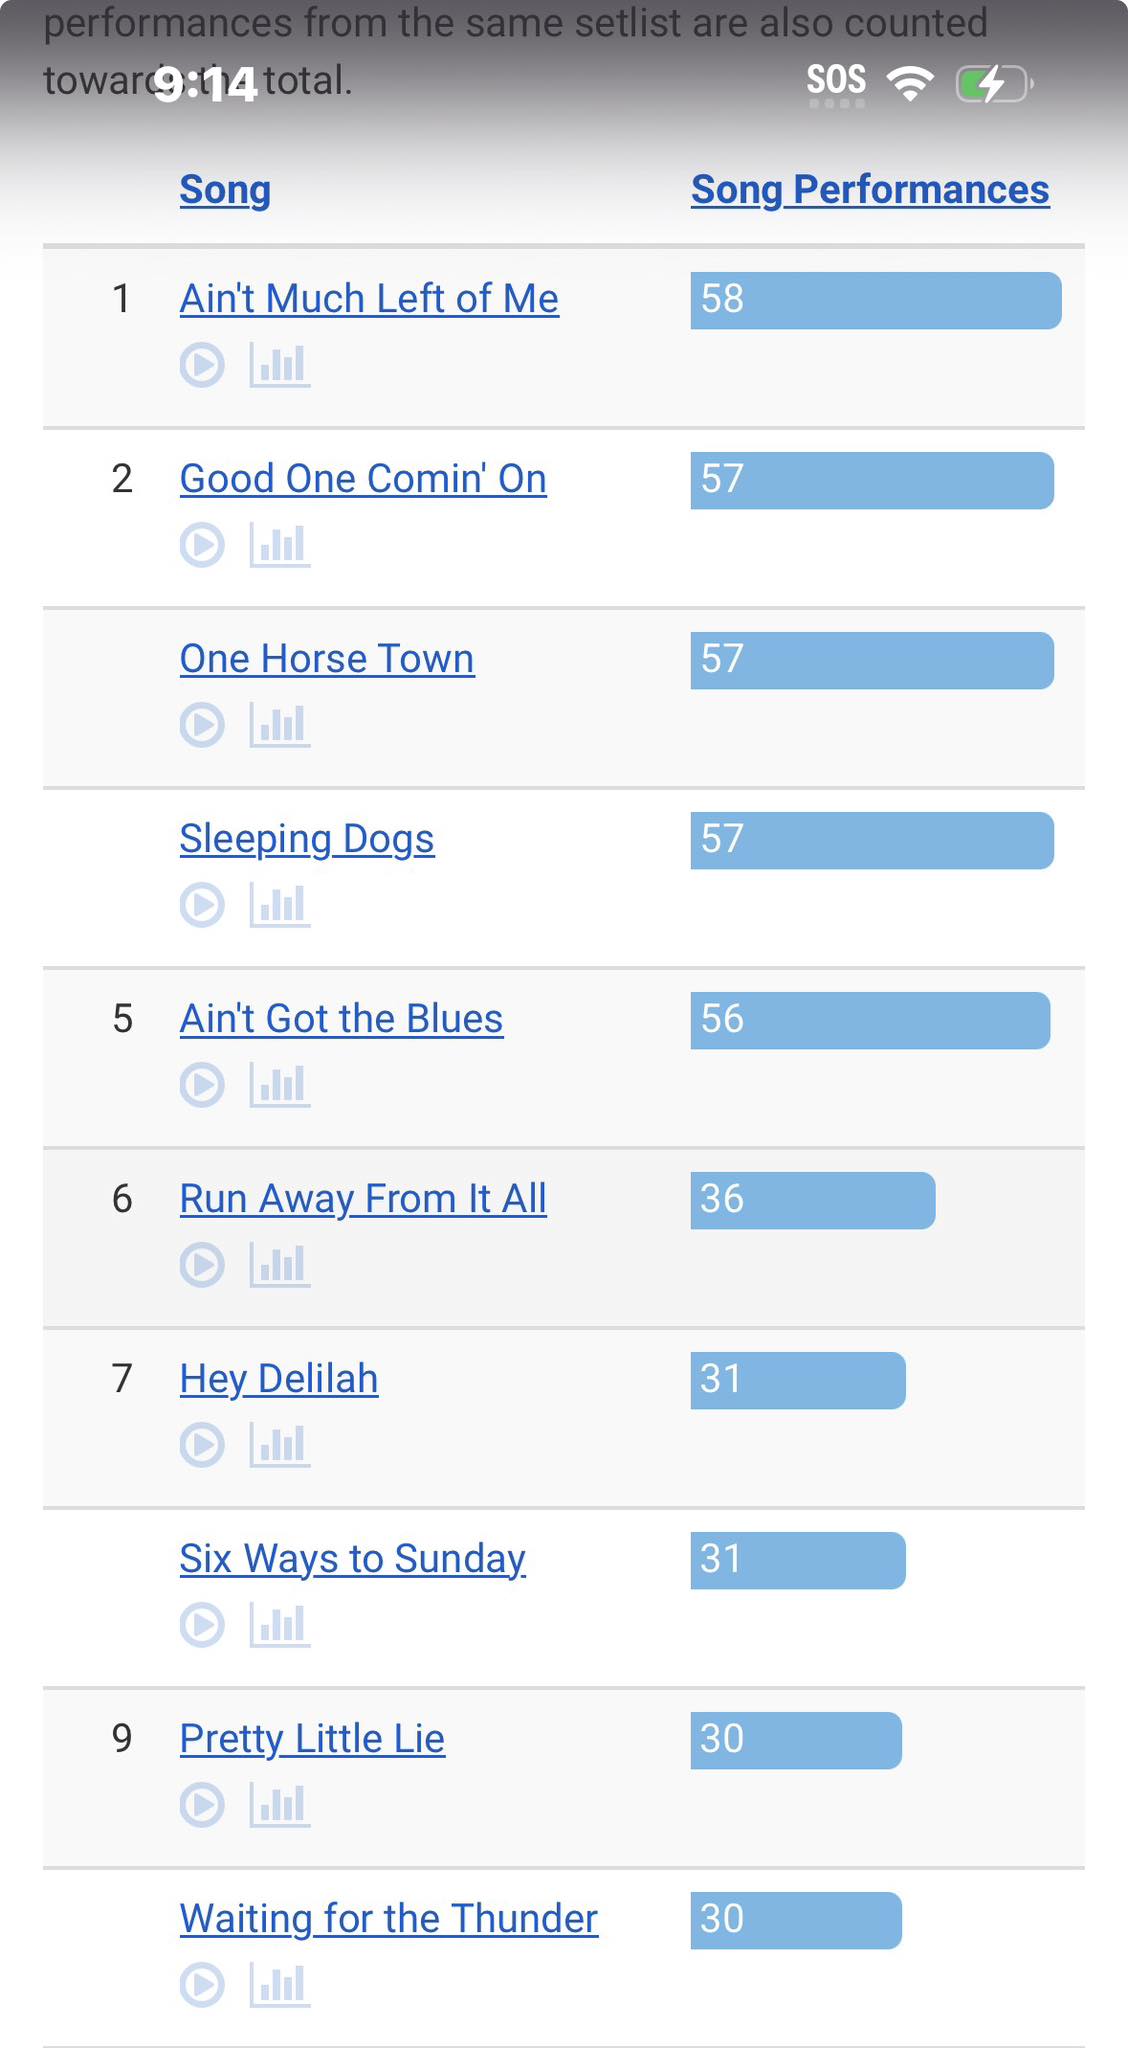Open Sleeping Dogs song page

(x=307, y=839)
